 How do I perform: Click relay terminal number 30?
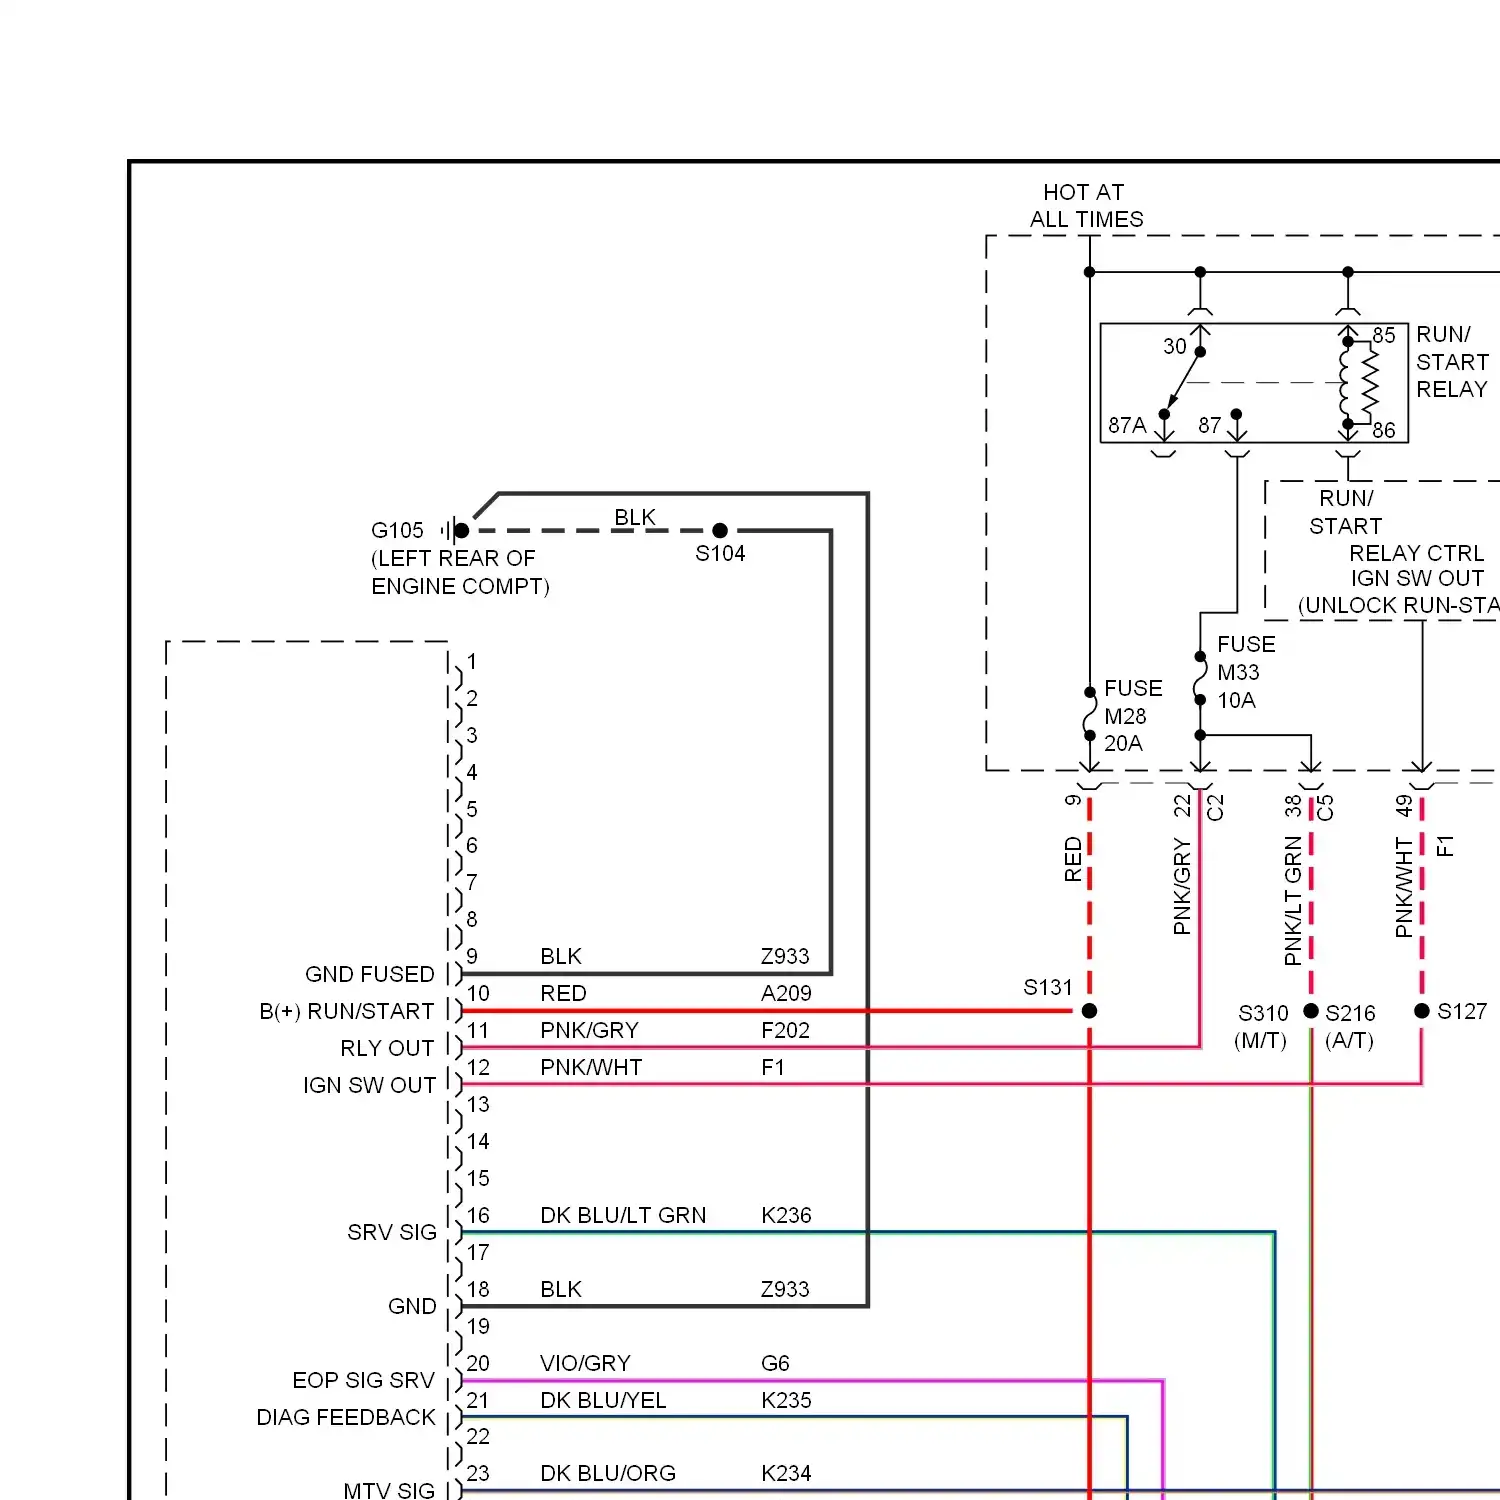(x=1174, y=346)
